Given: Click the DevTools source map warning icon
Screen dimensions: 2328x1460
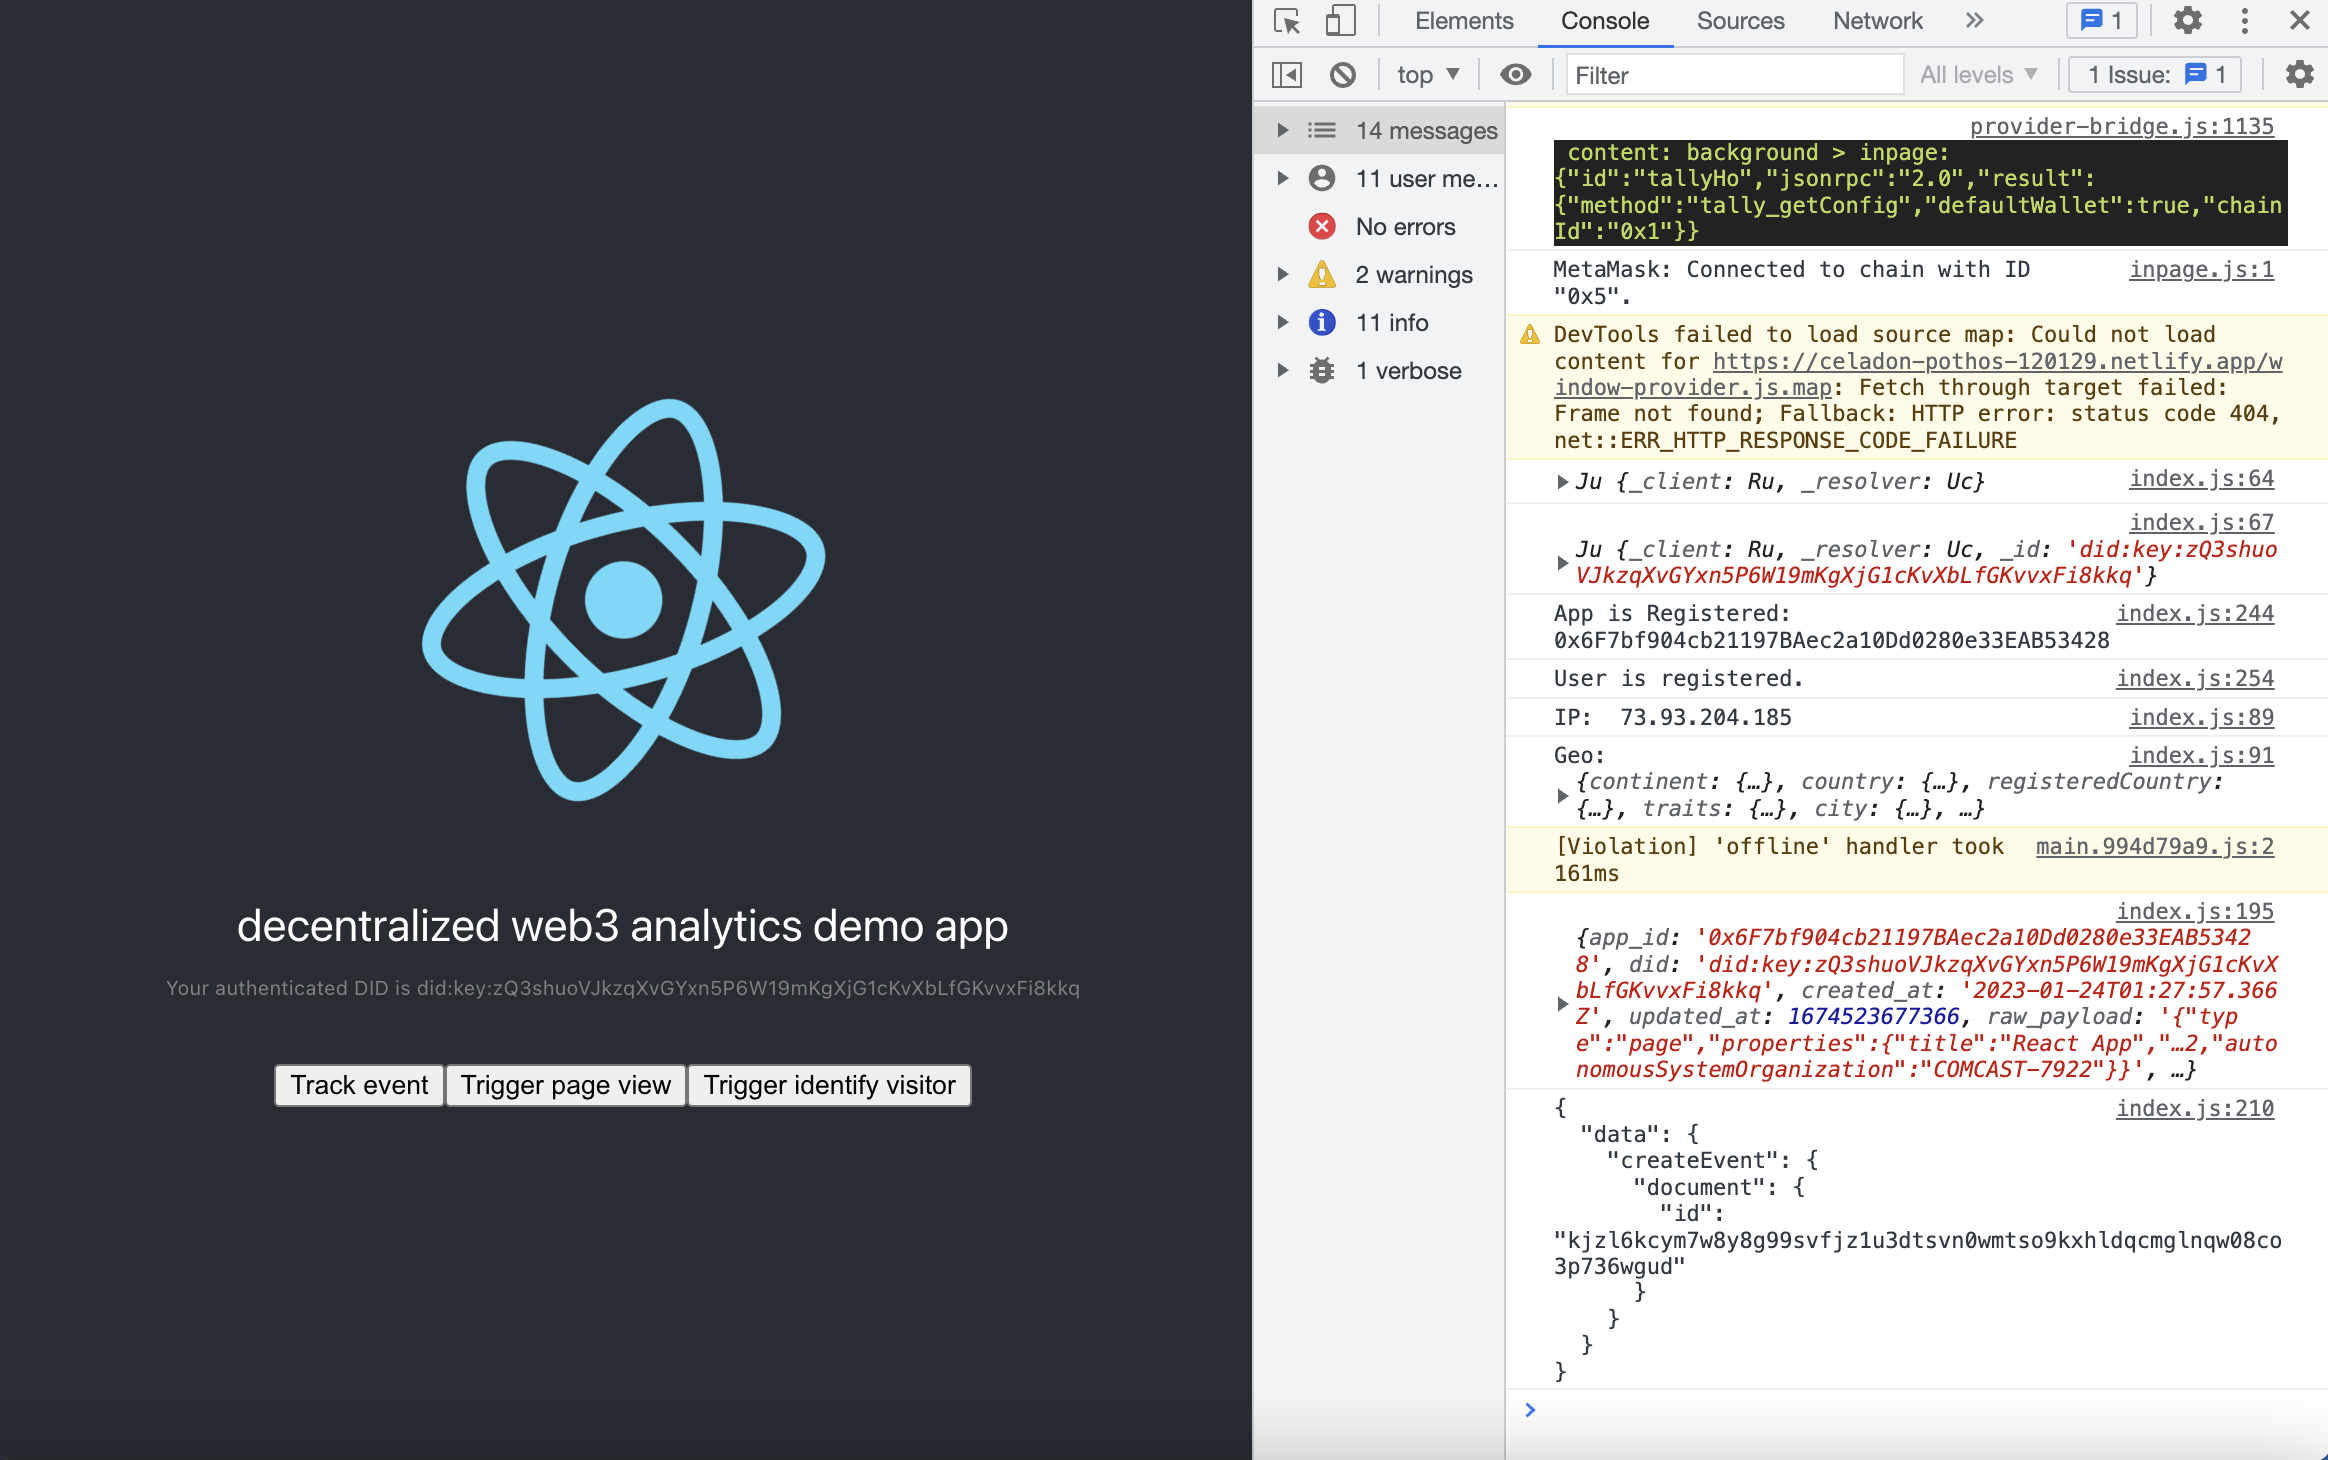Looking at the screenshot, I should (x=1530, y=335).
